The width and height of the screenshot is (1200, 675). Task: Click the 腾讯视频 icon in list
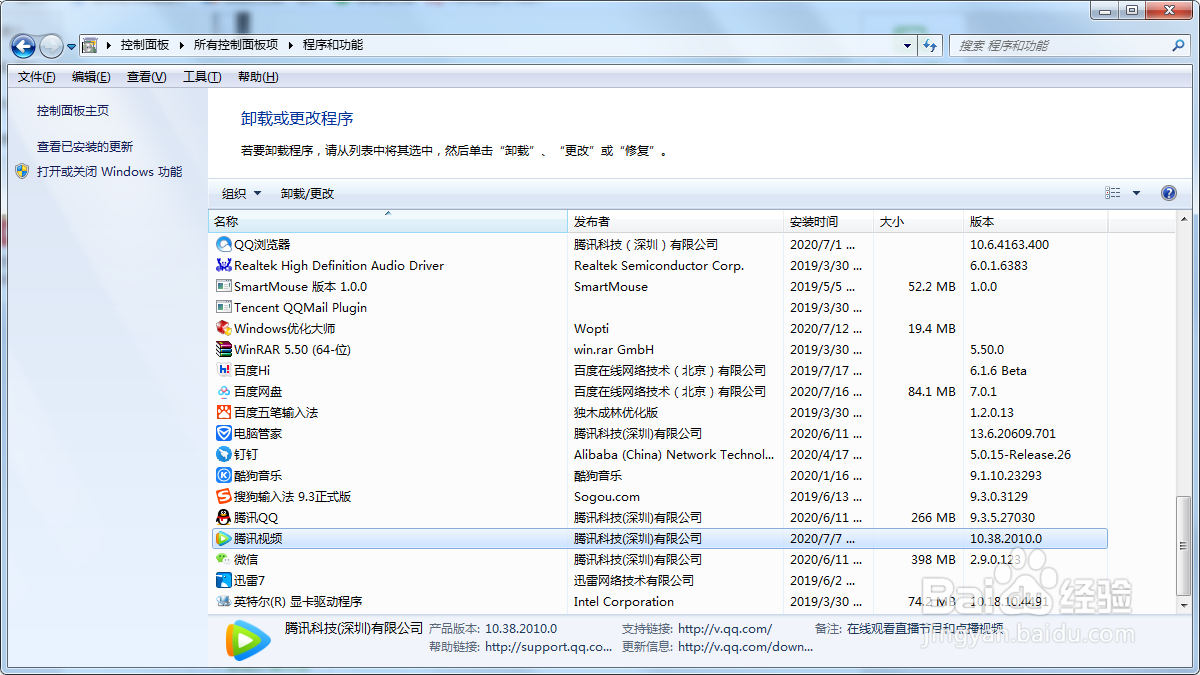224,538
